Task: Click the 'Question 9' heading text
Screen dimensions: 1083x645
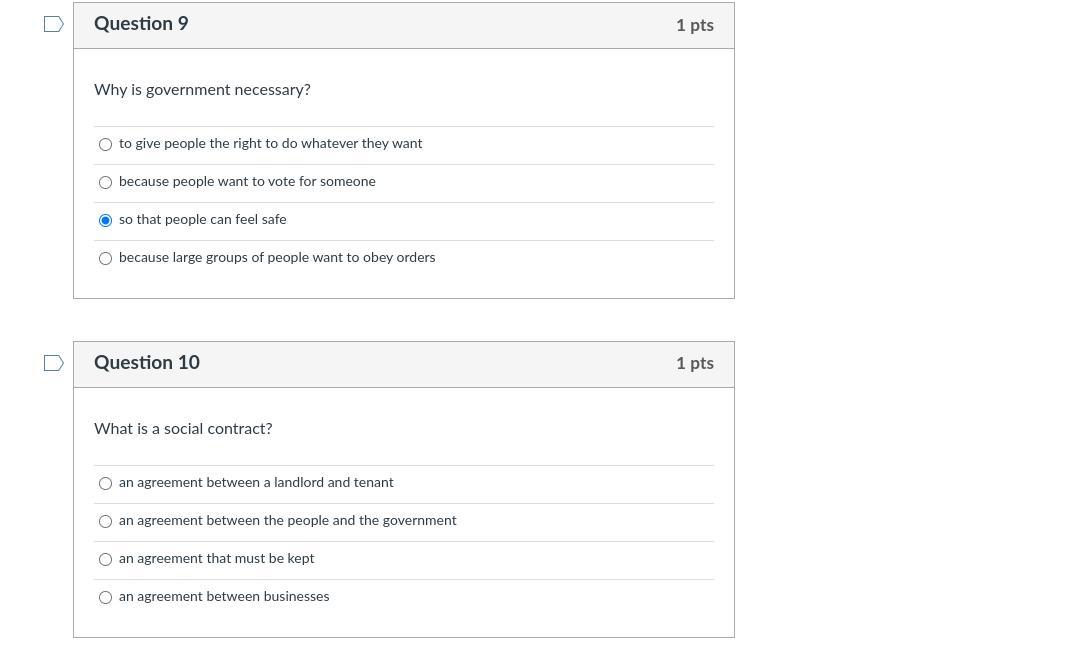Action: (141, 23)
